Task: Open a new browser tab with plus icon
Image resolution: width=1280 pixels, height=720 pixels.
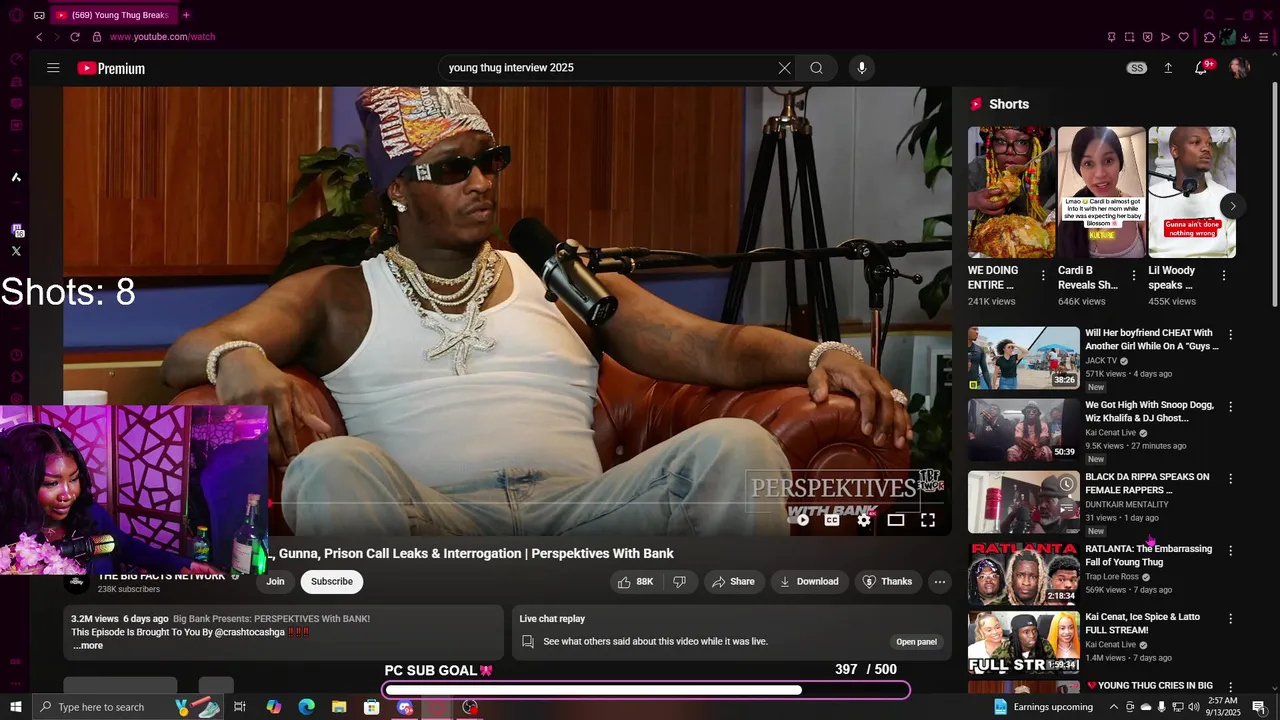Action: [186, 15]
